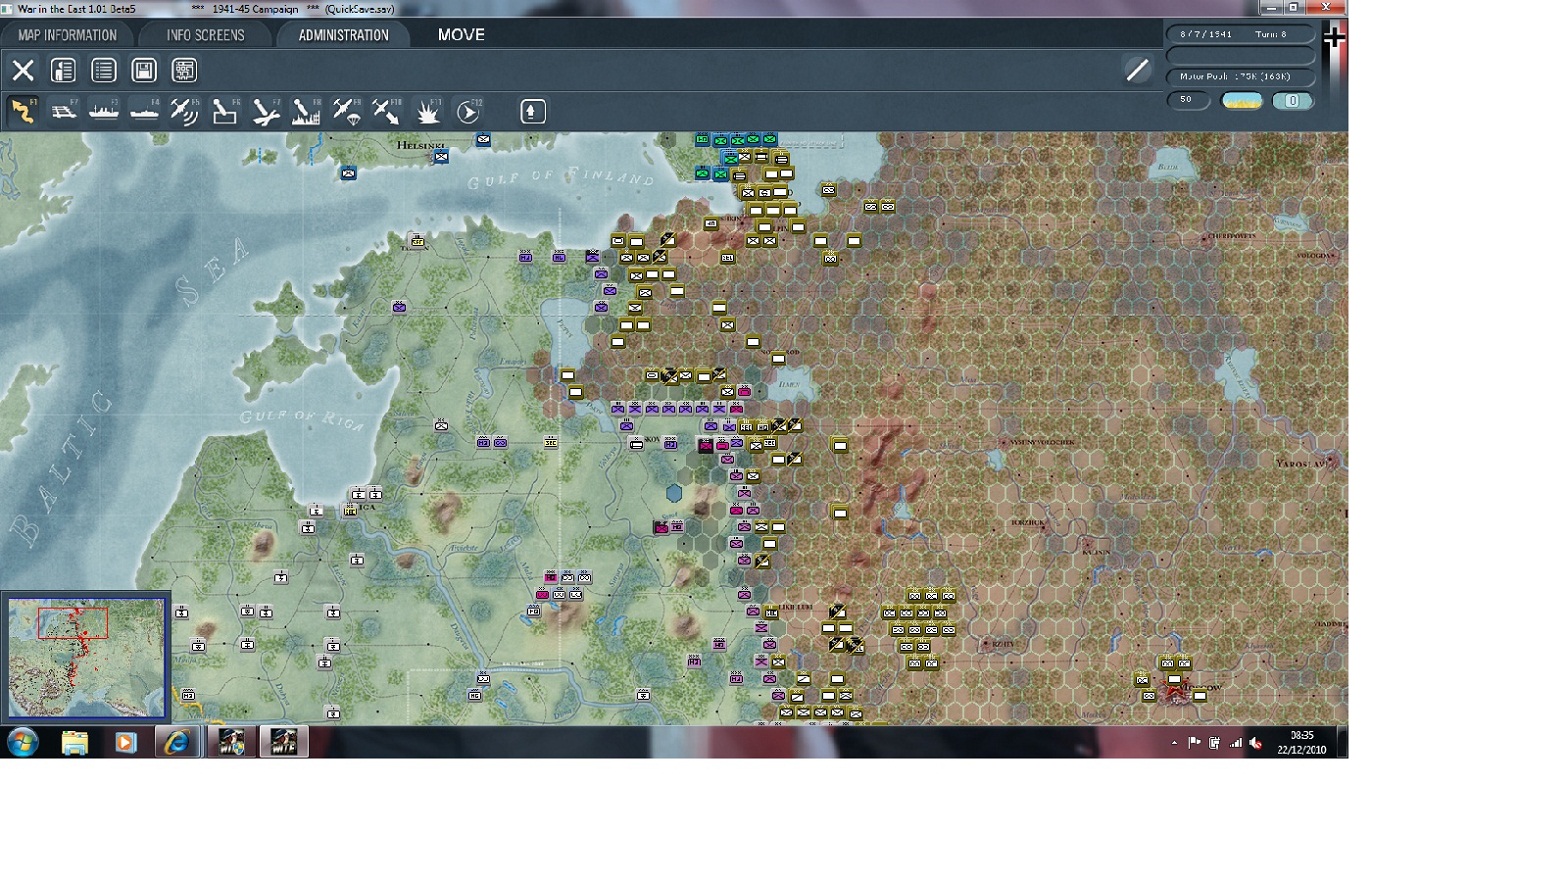Click the X exit icon in administration row
The image size is (1568, 882).
pyautogui.click(x=23, y=70)
